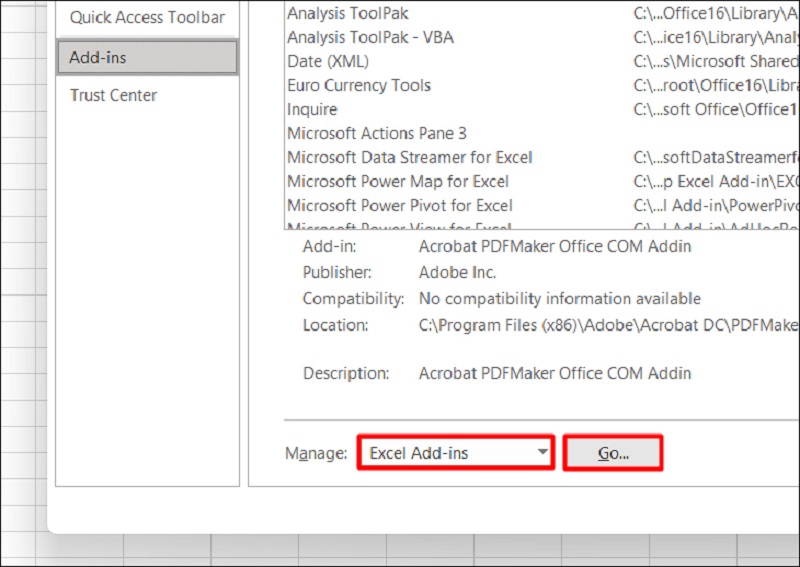The image size is (800, 567).
Task: Select the Inquire add-in row
Action: point(312,110)
